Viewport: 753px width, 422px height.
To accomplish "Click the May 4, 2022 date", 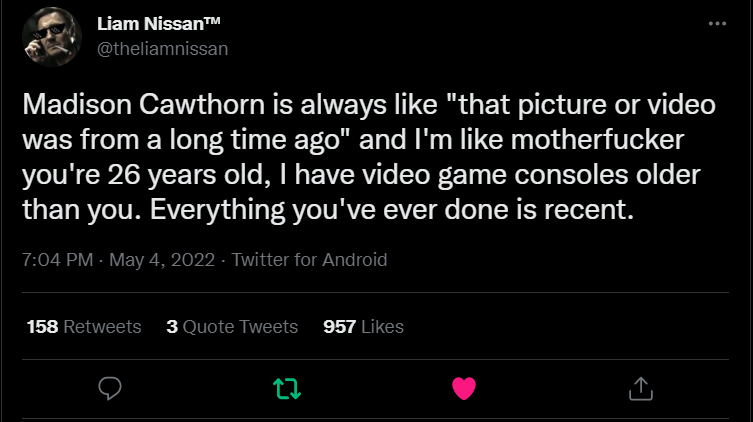I will (x=162, y=260).
